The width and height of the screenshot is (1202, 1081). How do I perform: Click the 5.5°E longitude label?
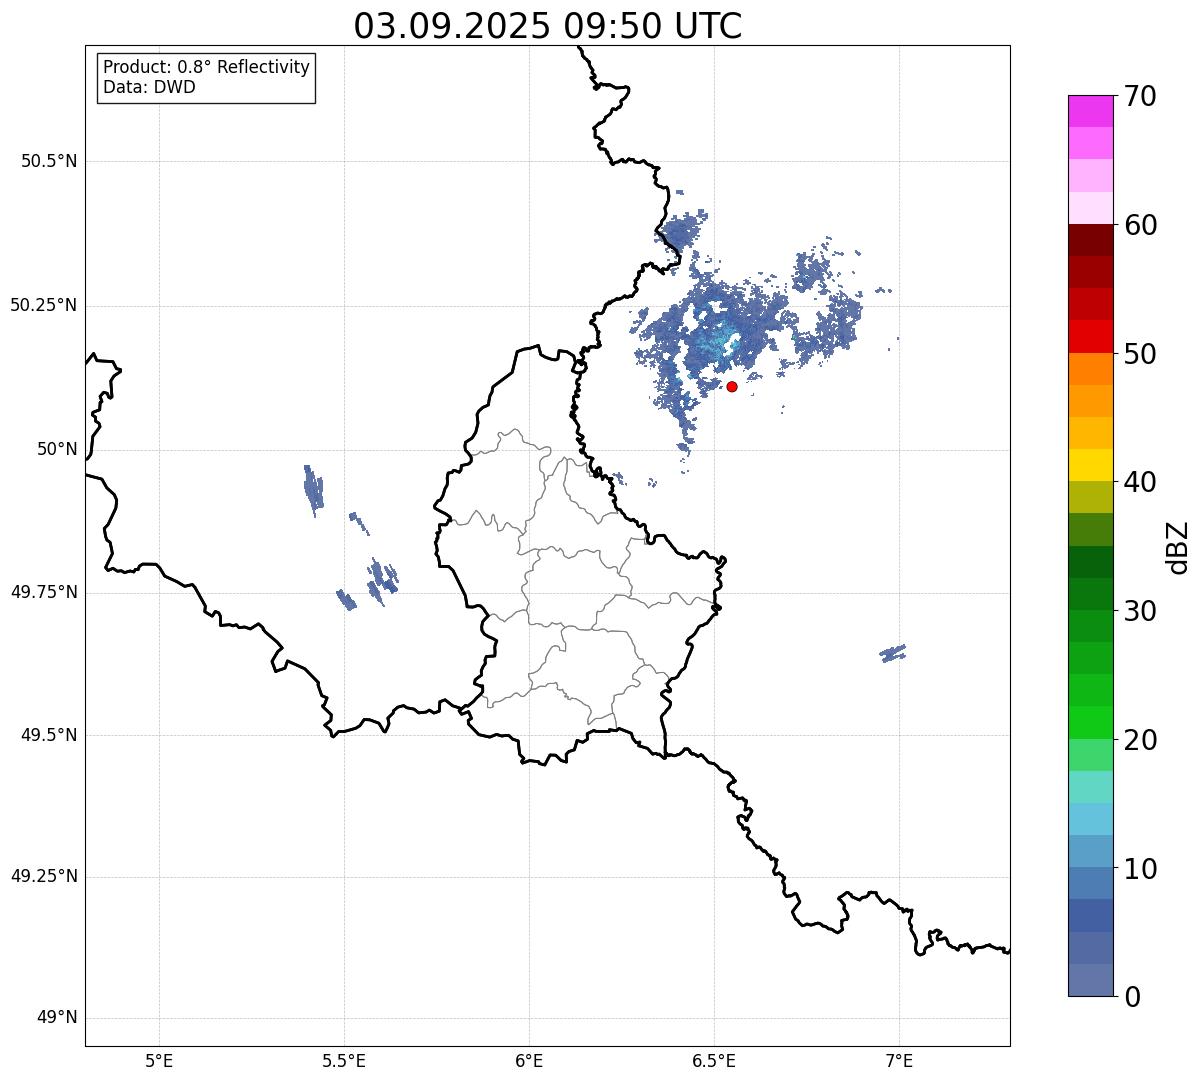[344, 1060]
